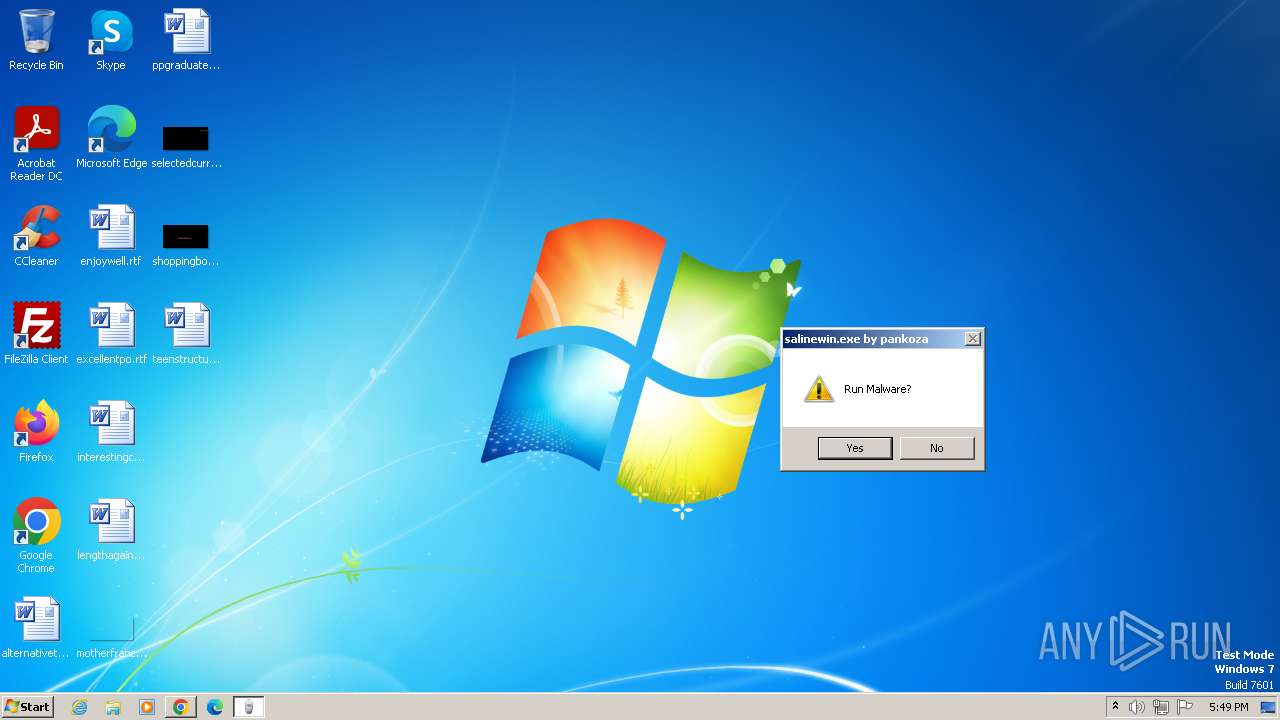1280x720 pixels.
Task: Select the selectedcurr file icon
Action: pos(186,145)
